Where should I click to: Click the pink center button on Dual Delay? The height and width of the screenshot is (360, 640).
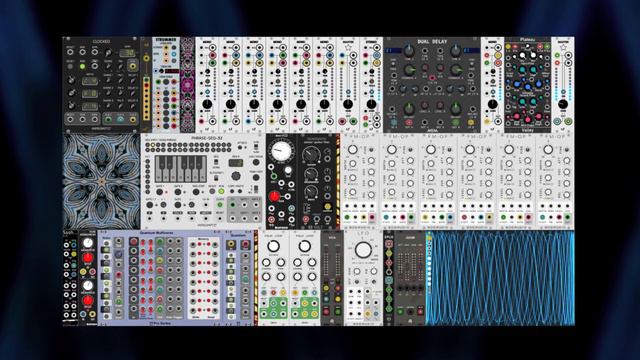[432, 78]
